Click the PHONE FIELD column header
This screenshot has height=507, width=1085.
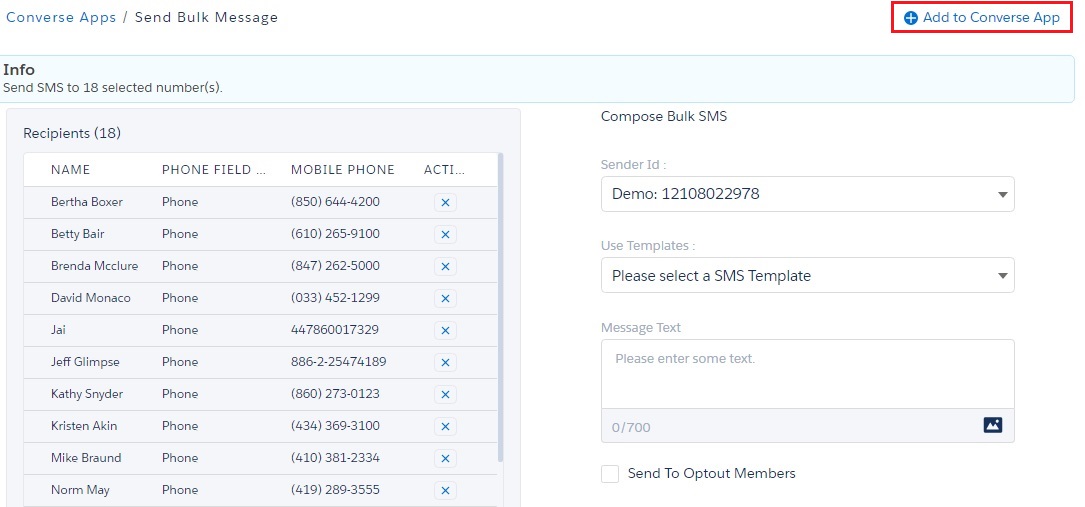point(215,169)
